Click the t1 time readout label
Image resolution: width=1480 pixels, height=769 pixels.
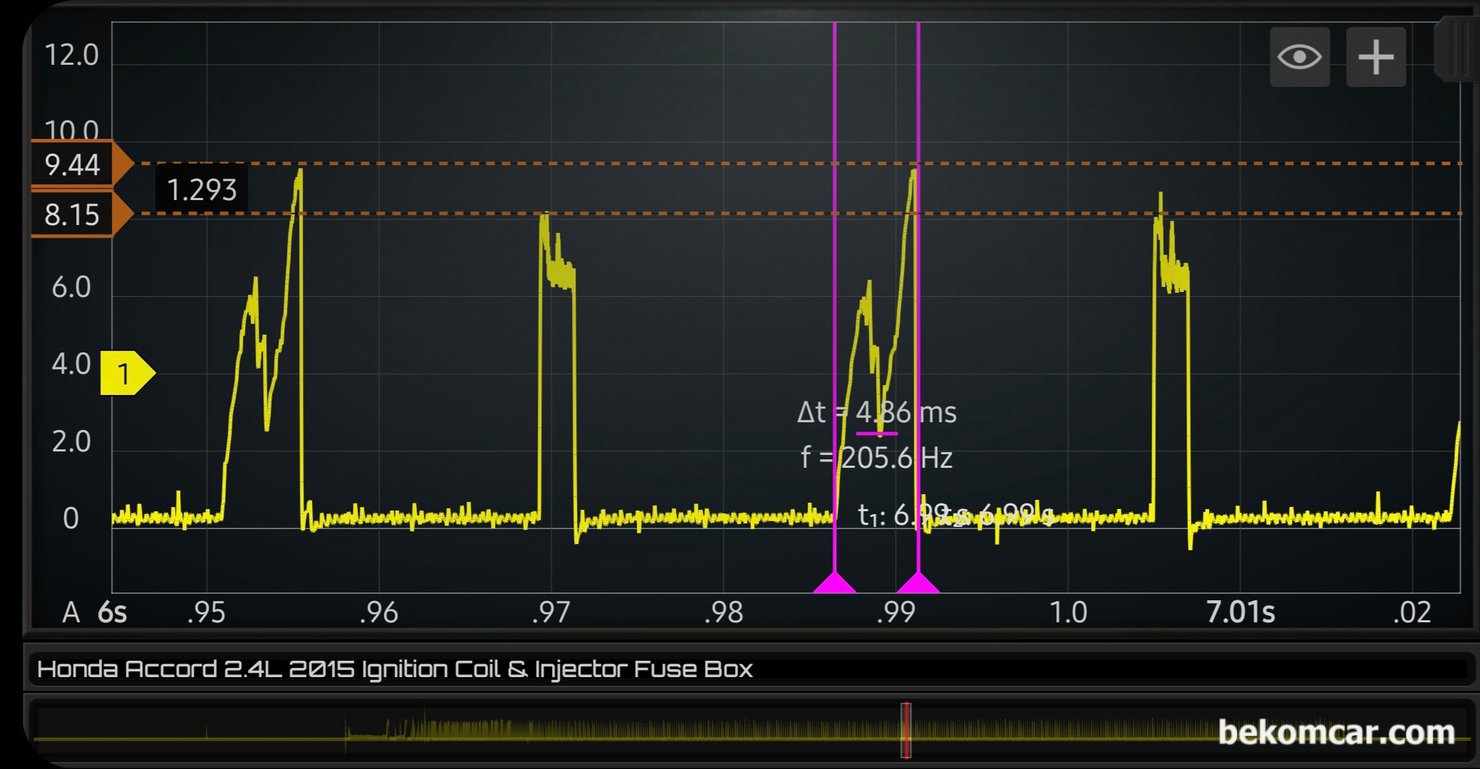(883, 515)
